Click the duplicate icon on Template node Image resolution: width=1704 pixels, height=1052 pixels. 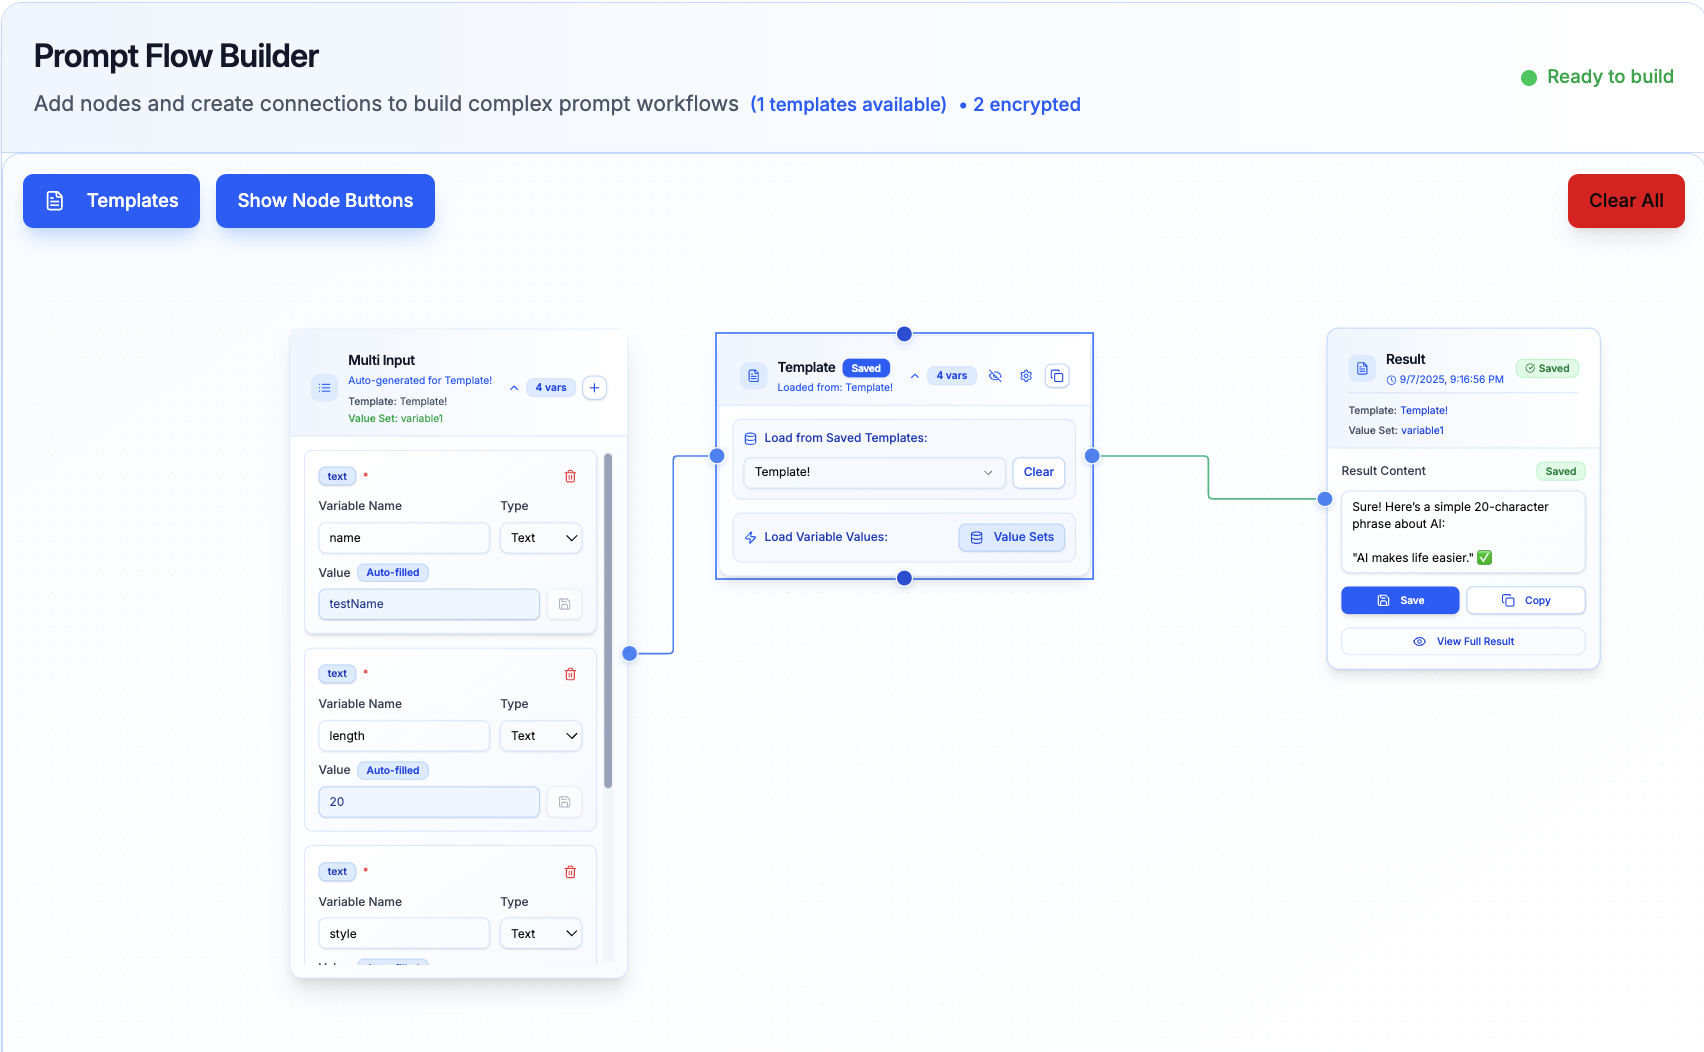[1057, 376]
